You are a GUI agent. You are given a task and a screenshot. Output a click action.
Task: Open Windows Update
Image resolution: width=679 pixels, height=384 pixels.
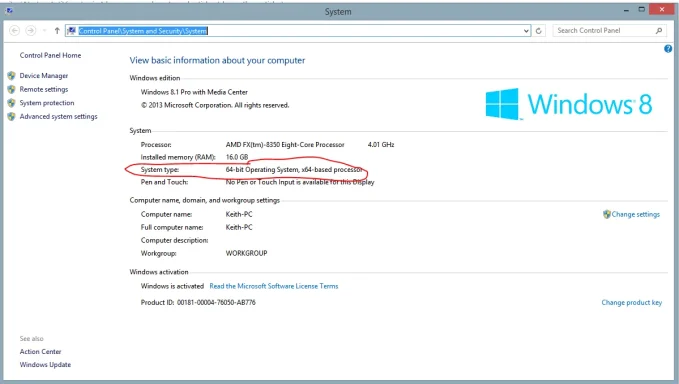pyautogui.click(x=45, y=365)
